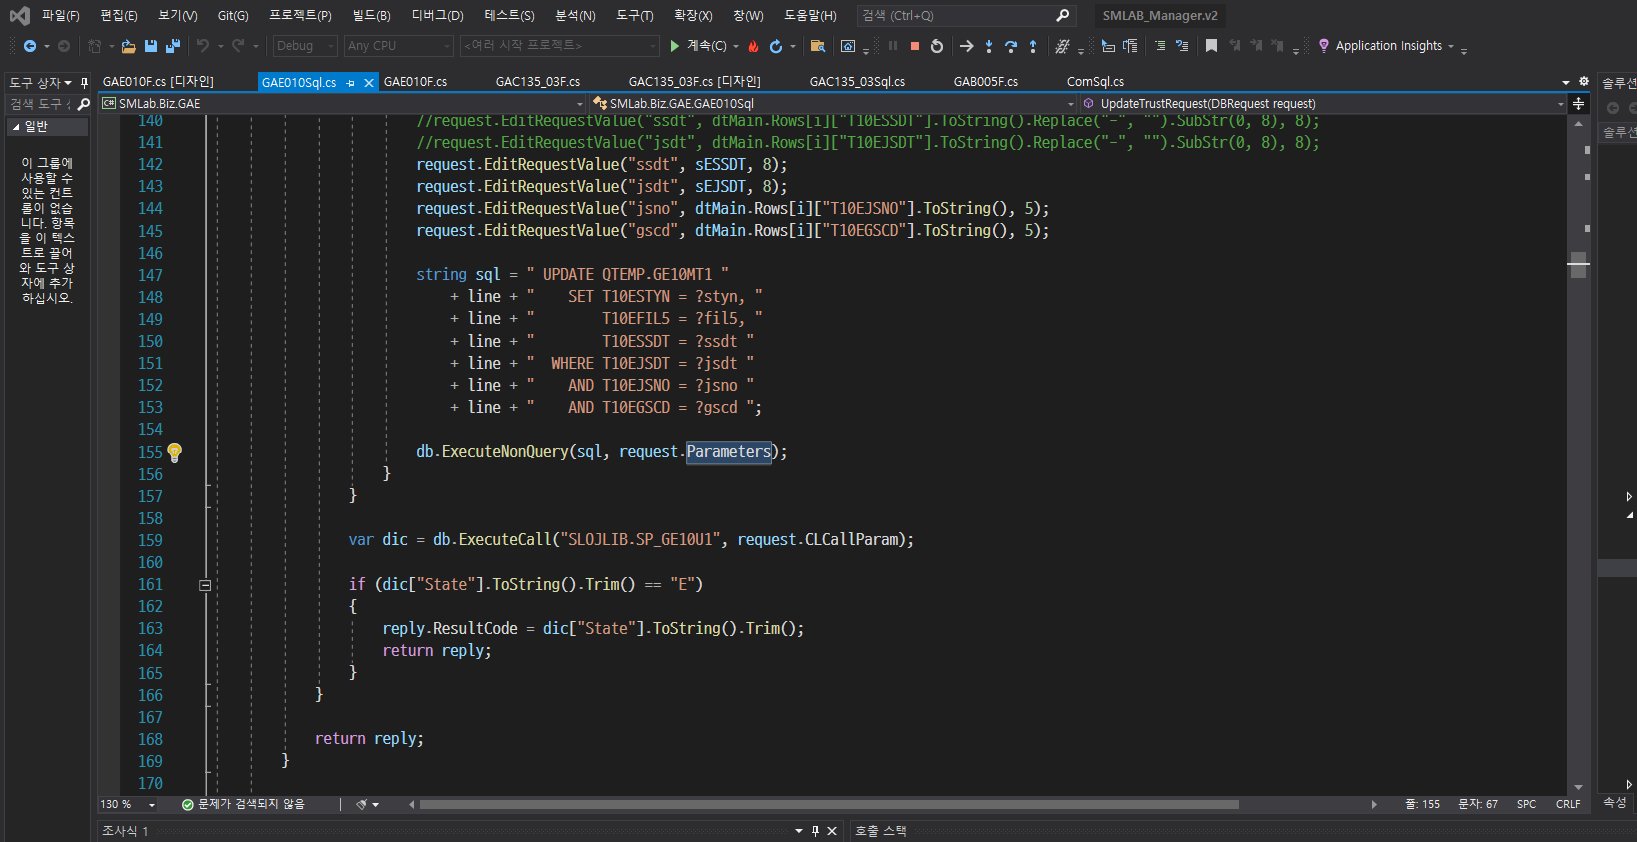This screenshot has height=842, width=1637.
Task: Click the Save All toolbar icon
Action: click(x=172, y=46)
